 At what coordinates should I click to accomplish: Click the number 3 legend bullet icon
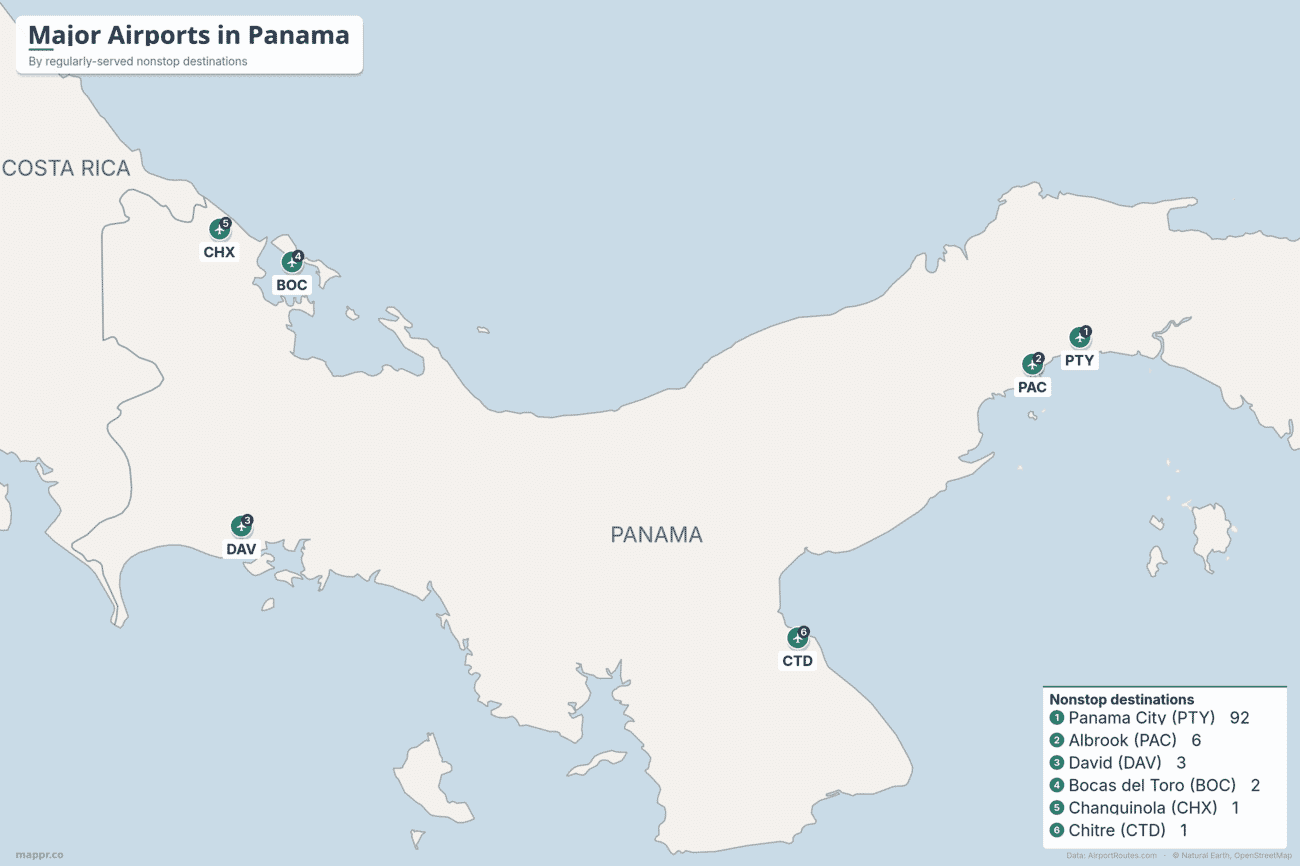point(1057,763)
